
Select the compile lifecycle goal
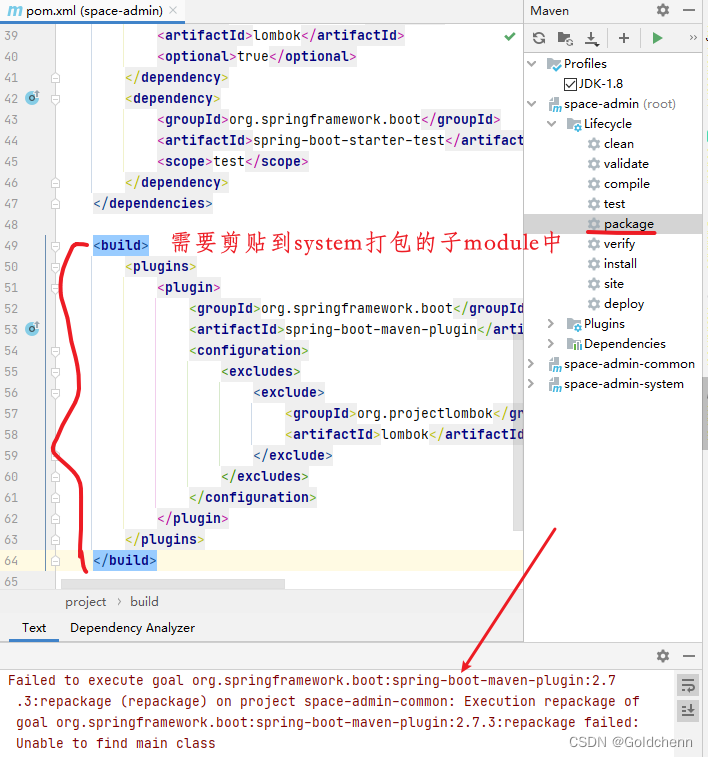pyautogui.click(x=626, y=184)
